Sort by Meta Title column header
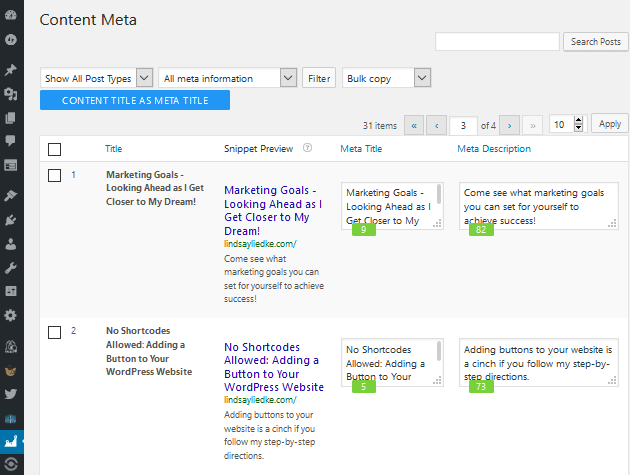Screen dimensions: 630x475 point(361,149)
